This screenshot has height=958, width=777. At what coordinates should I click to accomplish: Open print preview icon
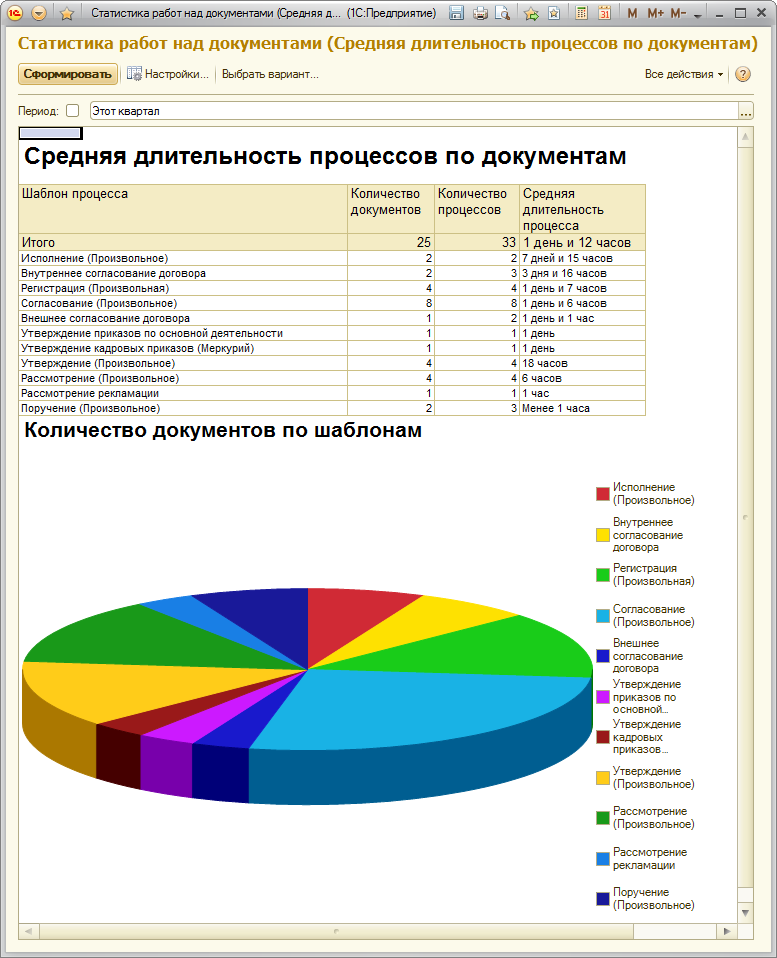pyautogui.click(x=503, y=13)
